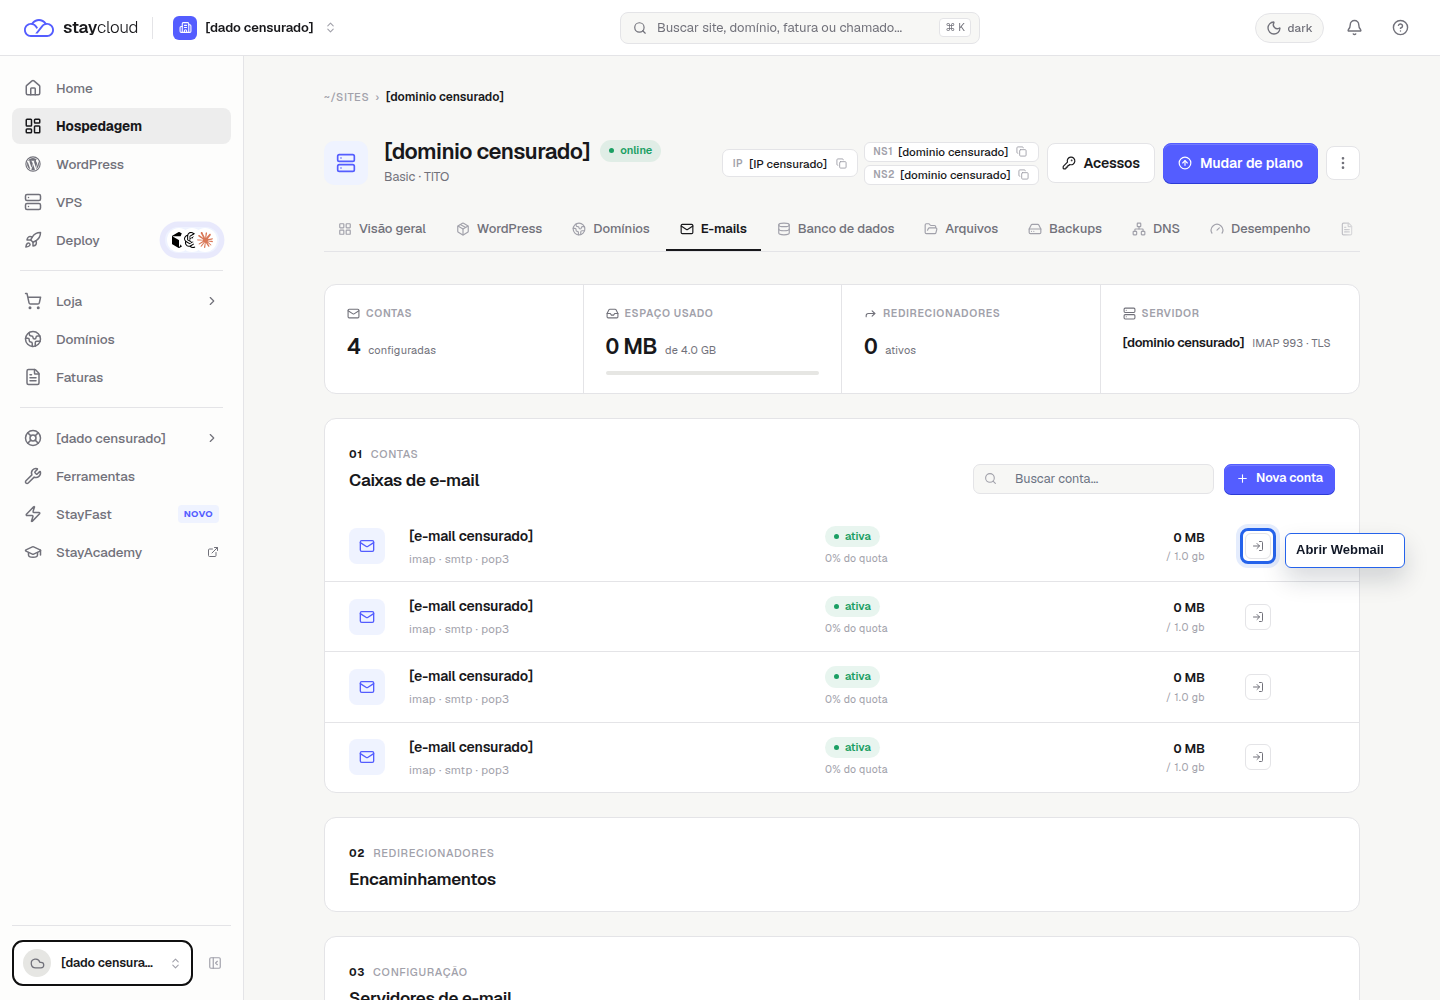1440x1000 pixels.
Task: Open webmail for the second e-mail account
Action: [1258, 617]
